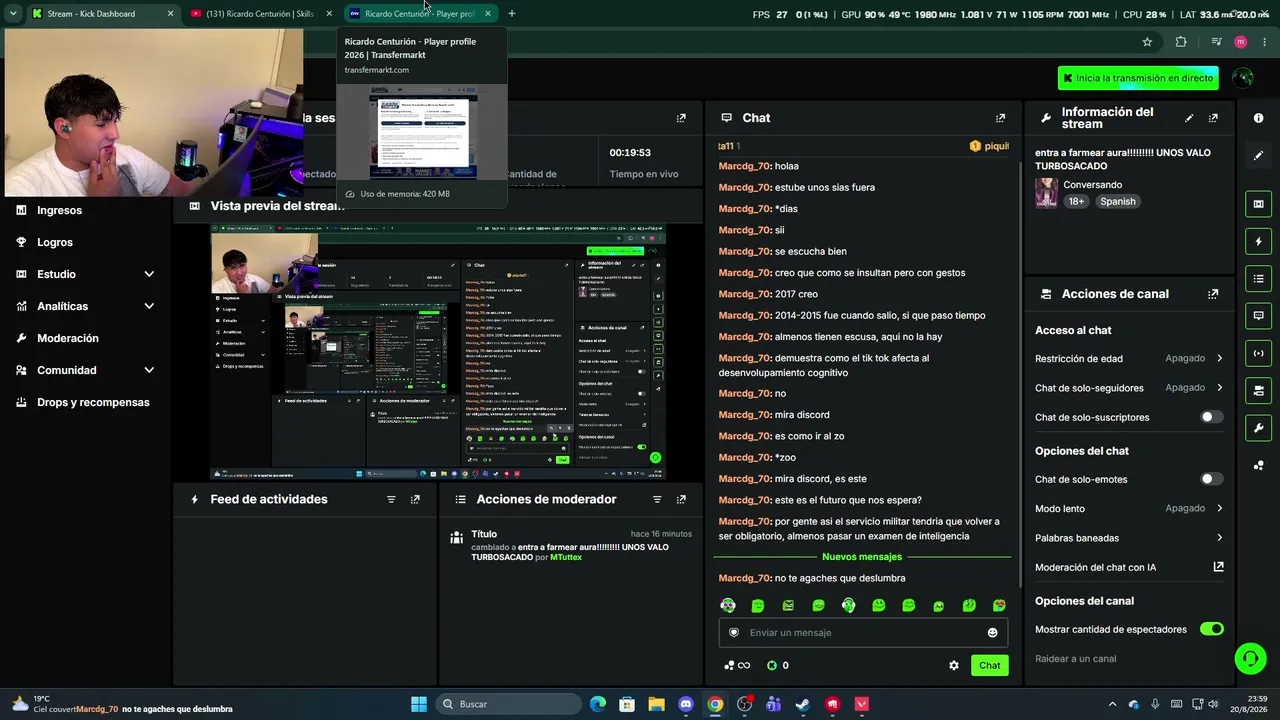Open a new browser tab
Screen dimensions: 1280x720
point(512,14)
